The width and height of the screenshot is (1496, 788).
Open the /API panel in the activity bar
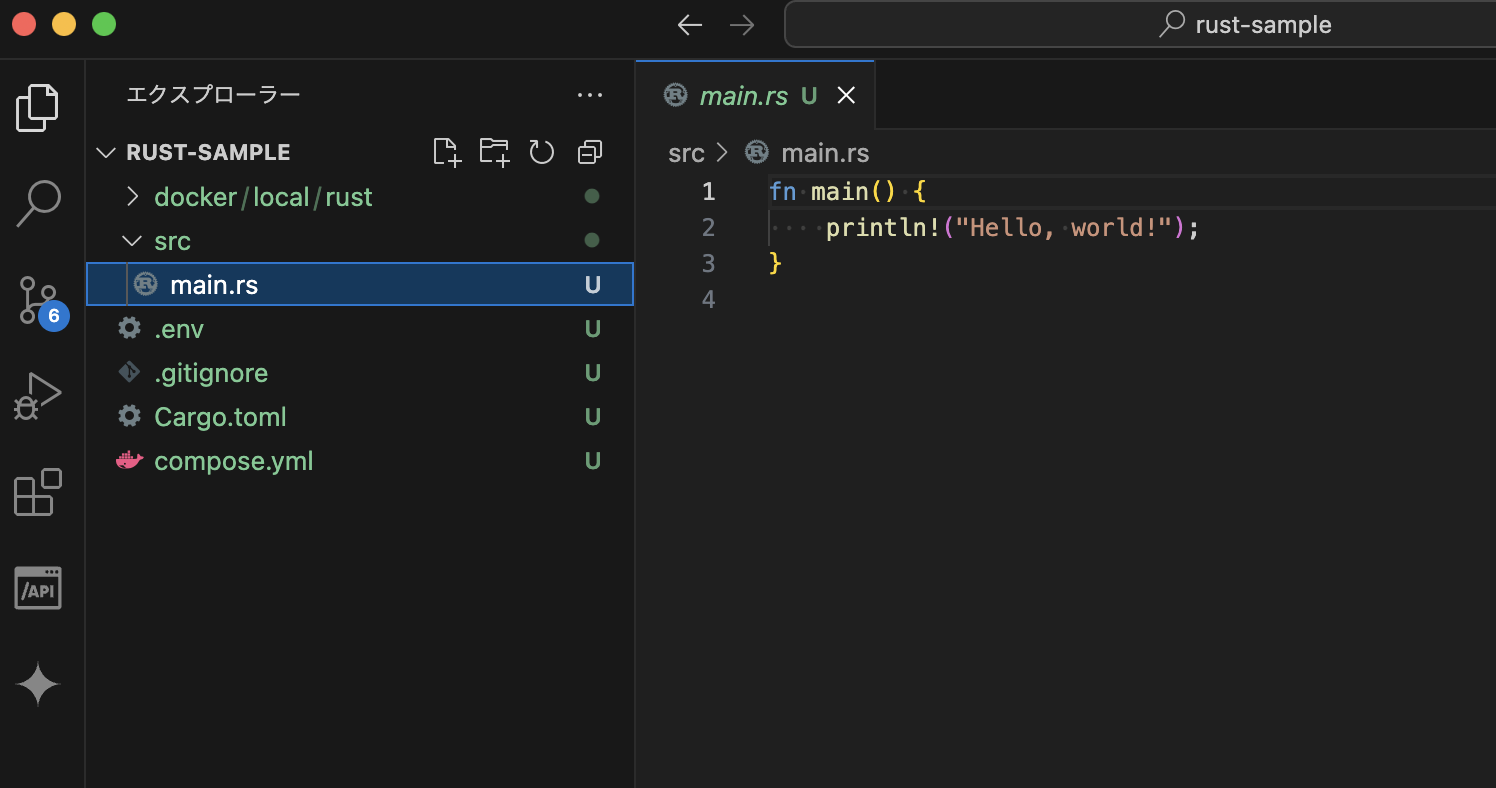coord(38,588)
